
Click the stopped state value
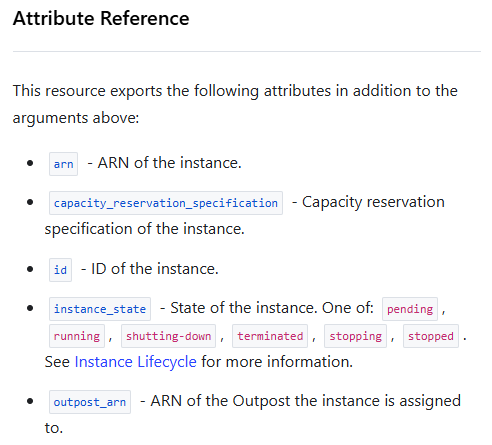tap(431, 336)
